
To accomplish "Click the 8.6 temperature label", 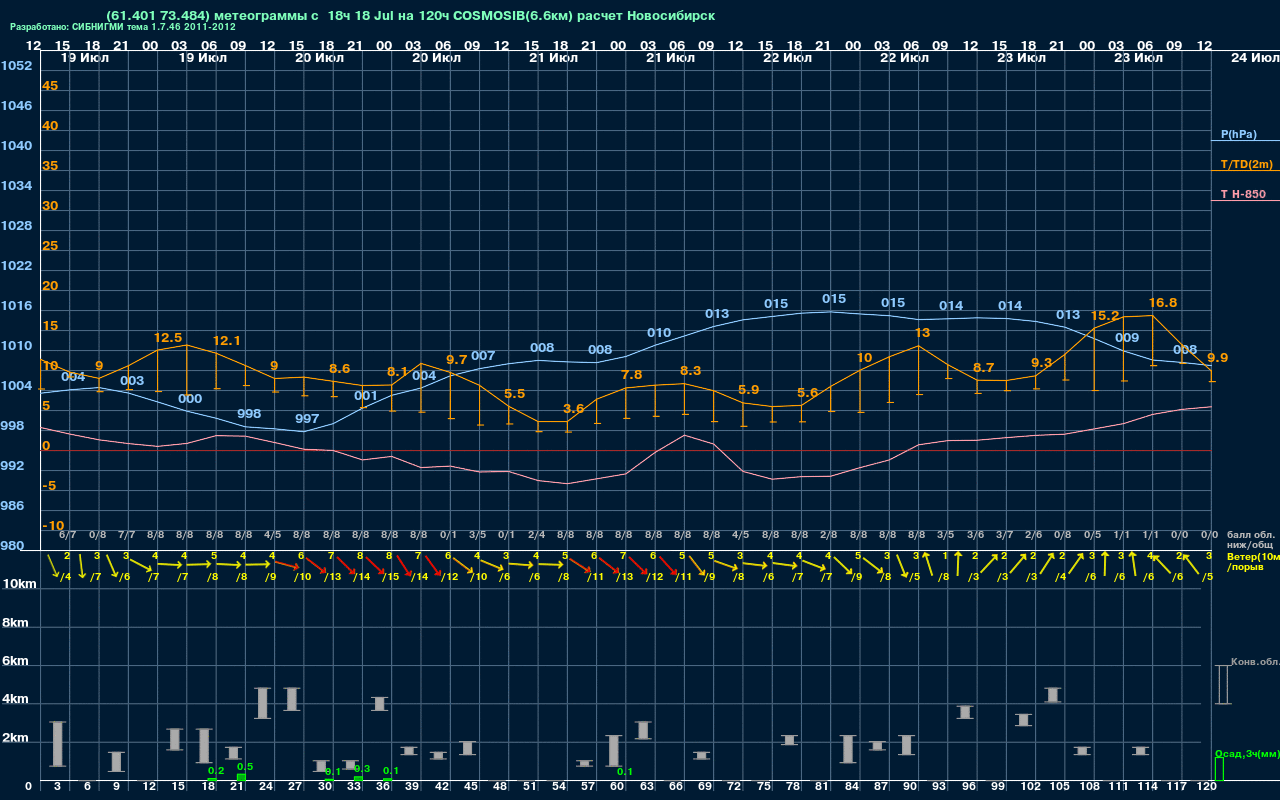I will point(340,369).
